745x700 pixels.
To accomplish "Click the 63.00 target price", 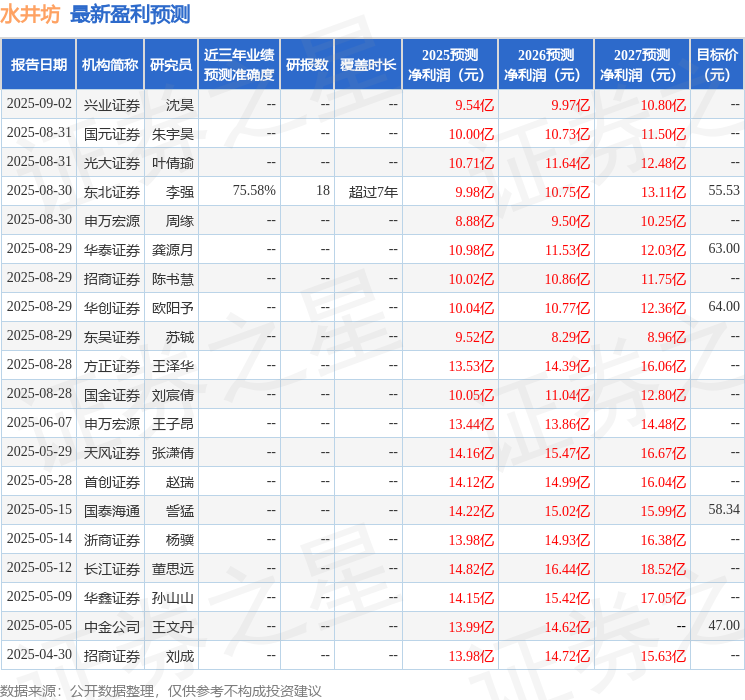I will pyautogui.click(x=724, y=249).
